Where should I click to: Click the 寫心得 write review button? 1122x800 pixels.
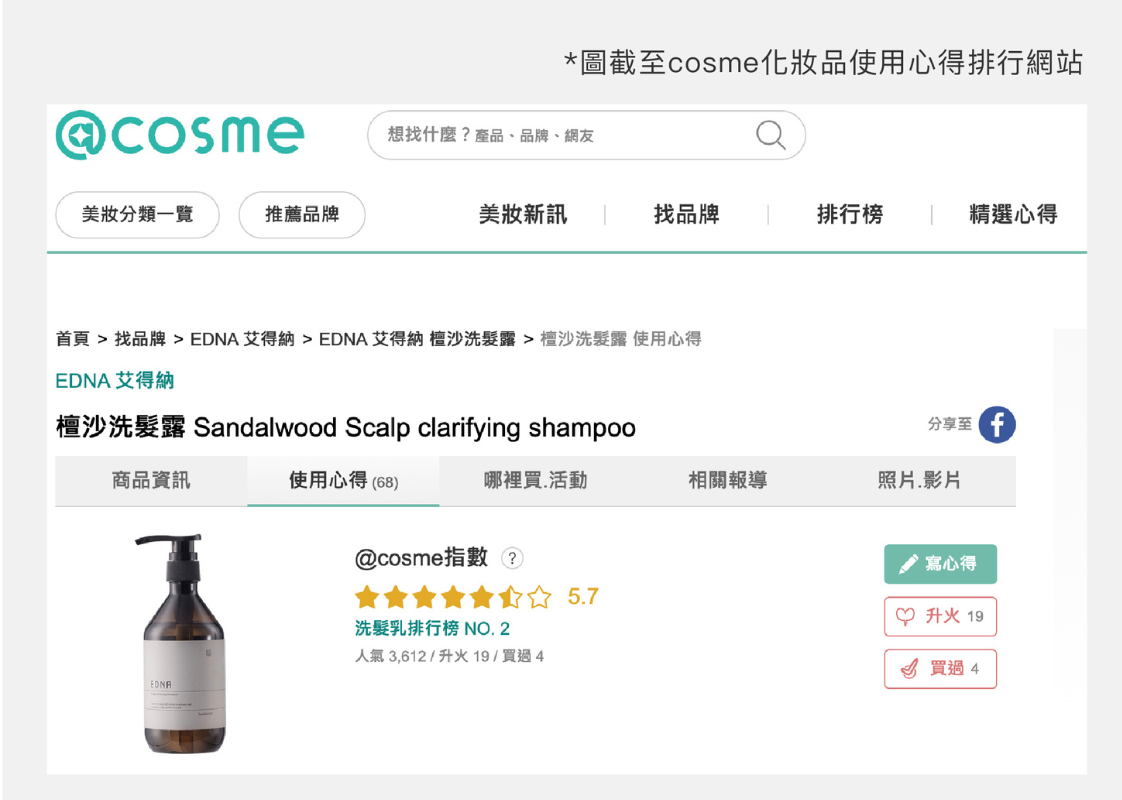click(940, 564)
